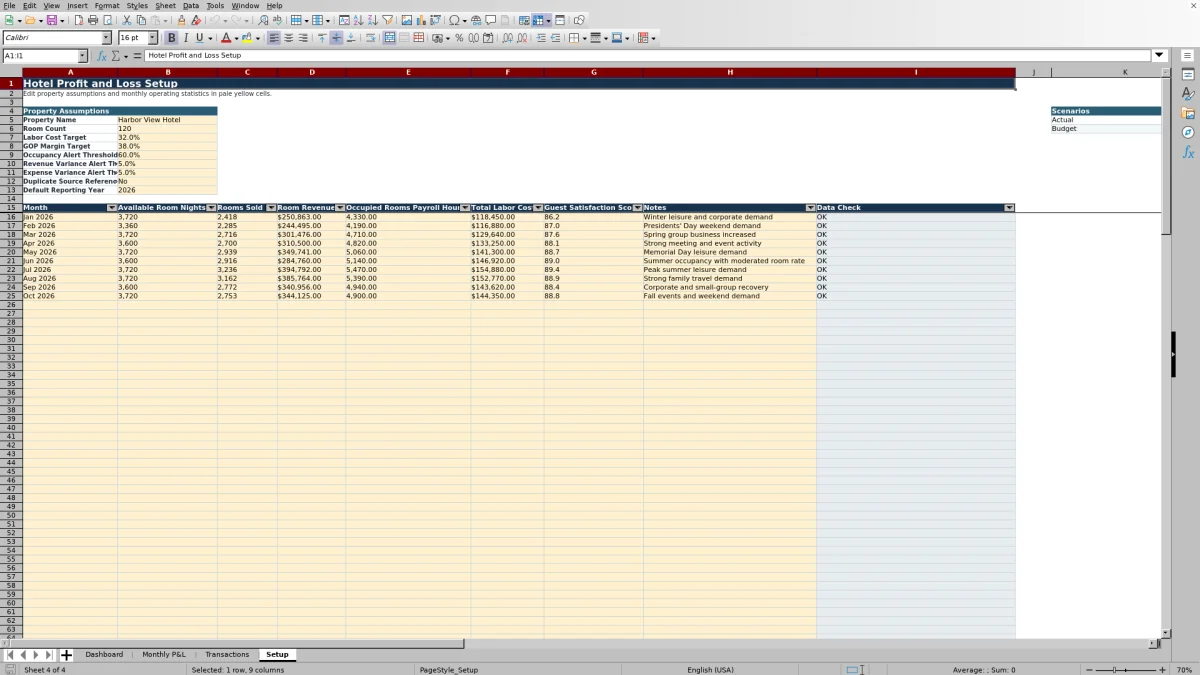
Task: Click the Format as Currency icon
Action: (x=437, y=38)
